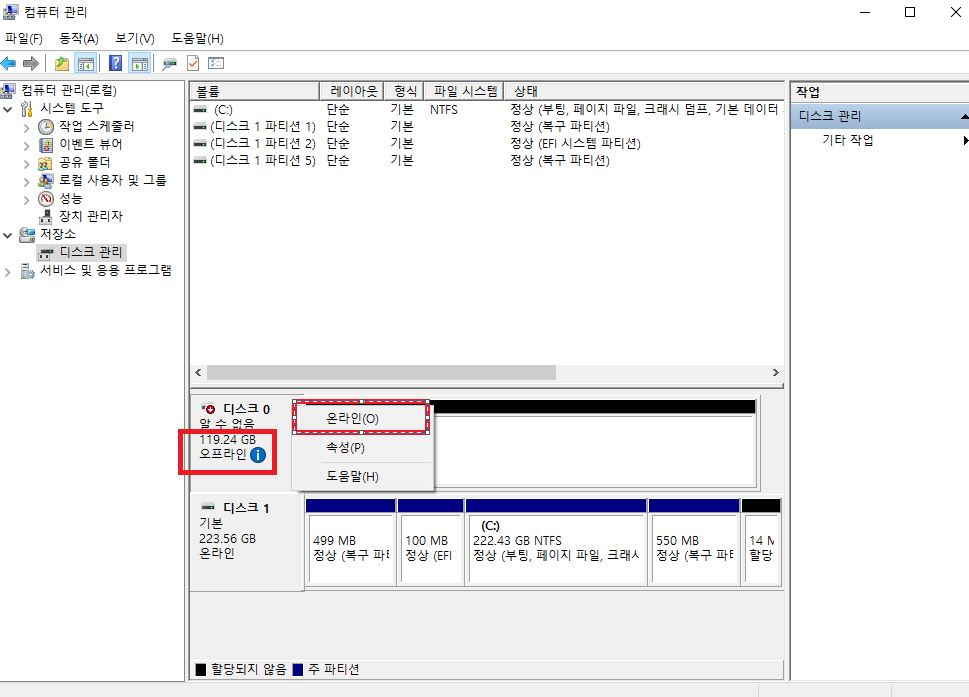Image resolution: width=969 pixels, height=697 pixels.
Task: Click 기타 작업 in the actions pane
Action: [x=847, y=140]
